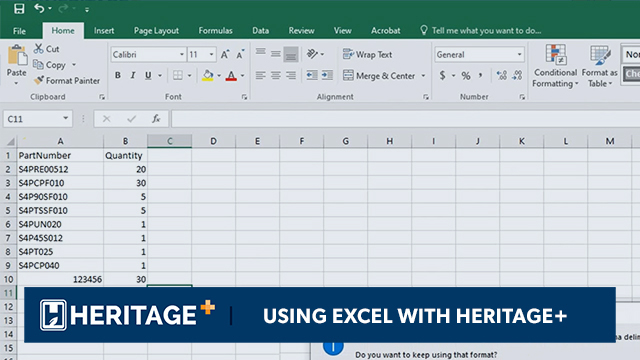Image resolution: width=640 pixels, height=360 pixels.
Task: Click the Name Box showing C11
Action: (38, 119)
